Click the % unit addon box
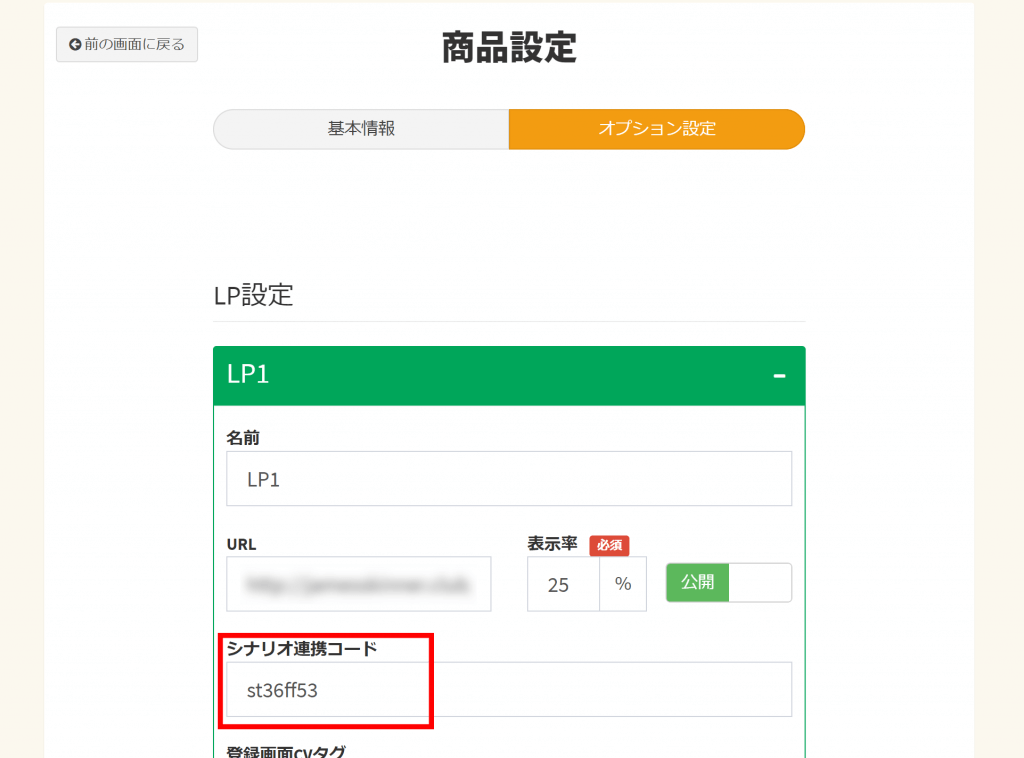The height and width of the screenshot is (758, 1024). point(623,584)
